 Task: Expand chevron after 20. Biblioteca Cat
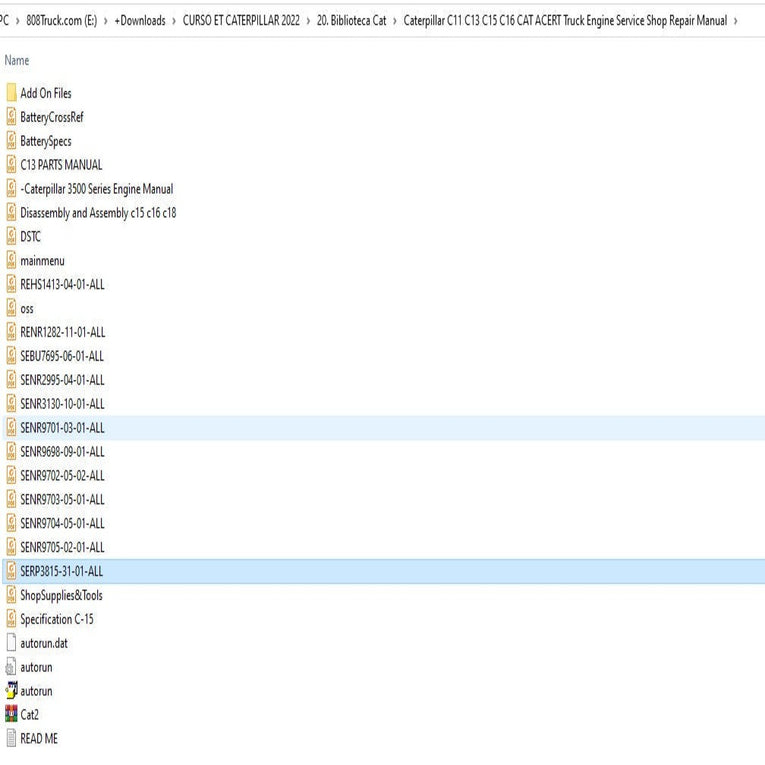[395, 21]
